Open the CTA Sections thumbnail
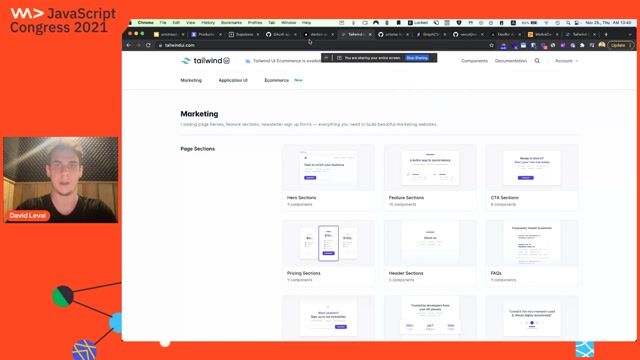640x360 pixels. pos(532,168)
